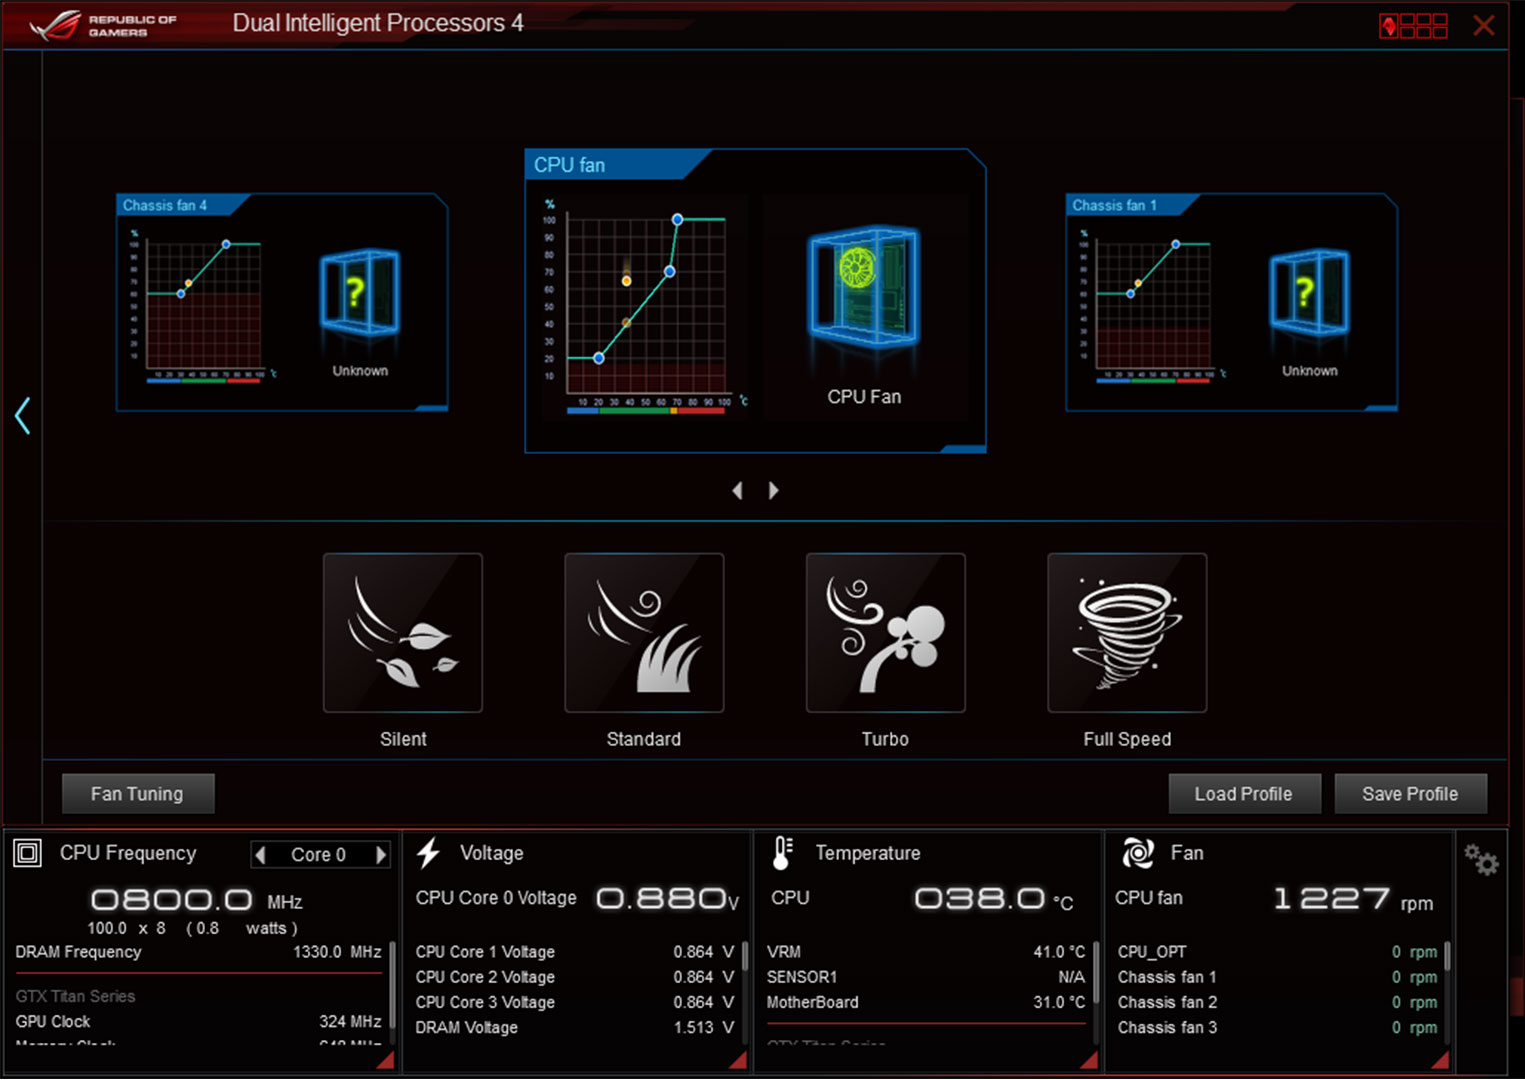The width and height of the screenshot is (1525, 1080).
Task: Select the Silent fan mode icon
Action: tap(403, 633)
